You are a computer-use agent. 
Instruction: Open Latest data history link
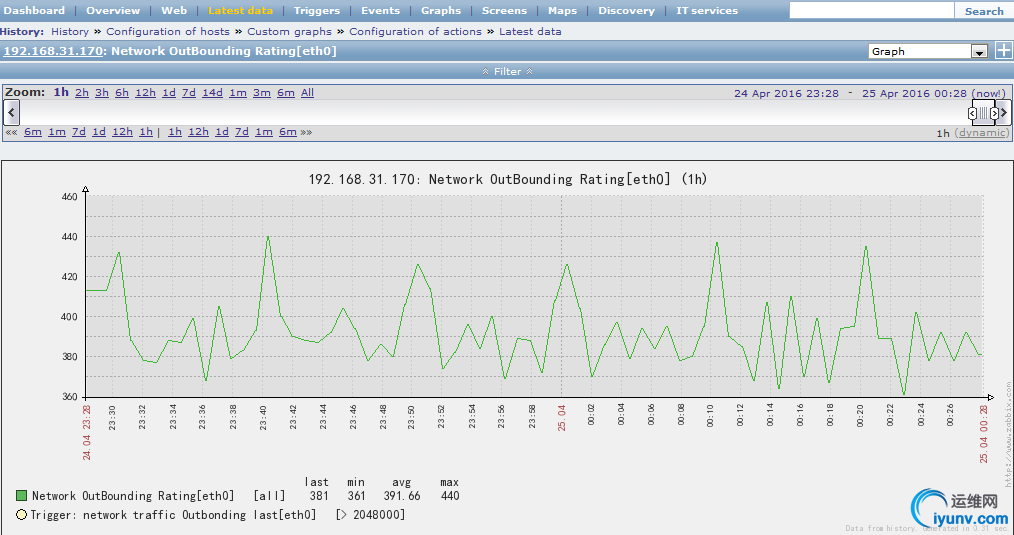pyautogui.click(x=530, y=31)
